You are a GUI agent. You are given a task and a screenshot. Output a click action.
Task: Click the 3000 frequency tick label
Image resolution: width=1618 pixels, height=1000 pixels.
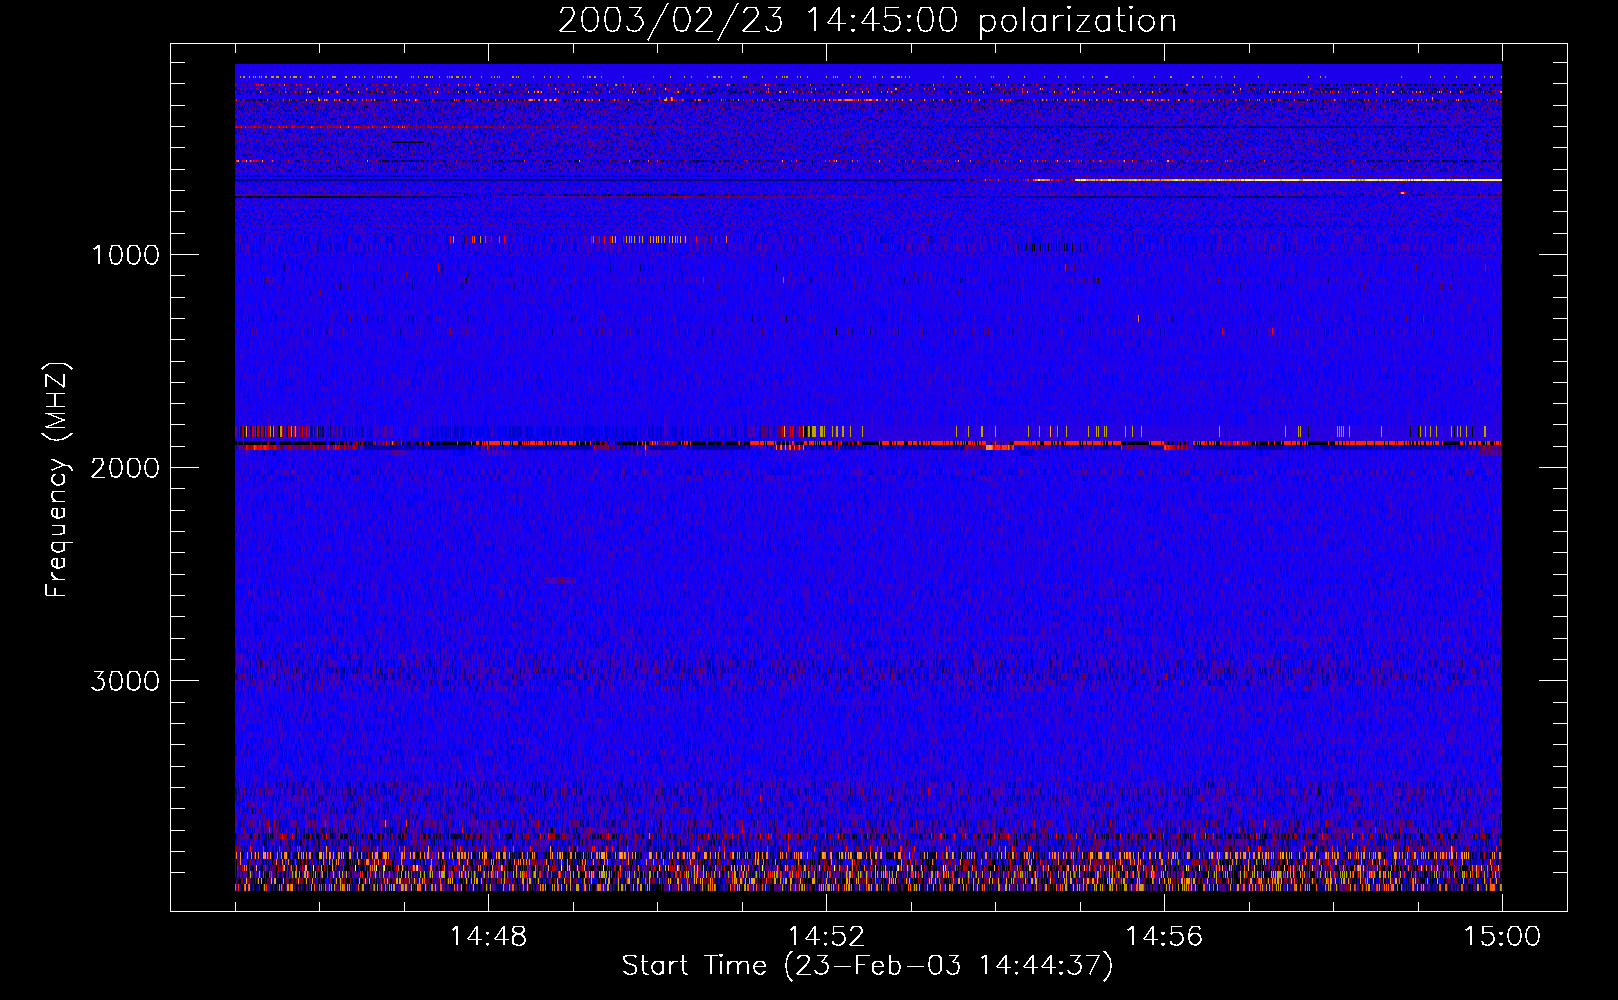tap(126, 681)
